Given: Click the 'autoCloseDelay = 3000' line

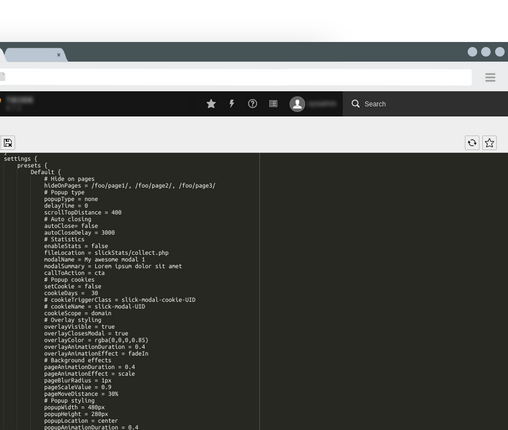Looking at the screenshot, I should [x=79, y=233].
